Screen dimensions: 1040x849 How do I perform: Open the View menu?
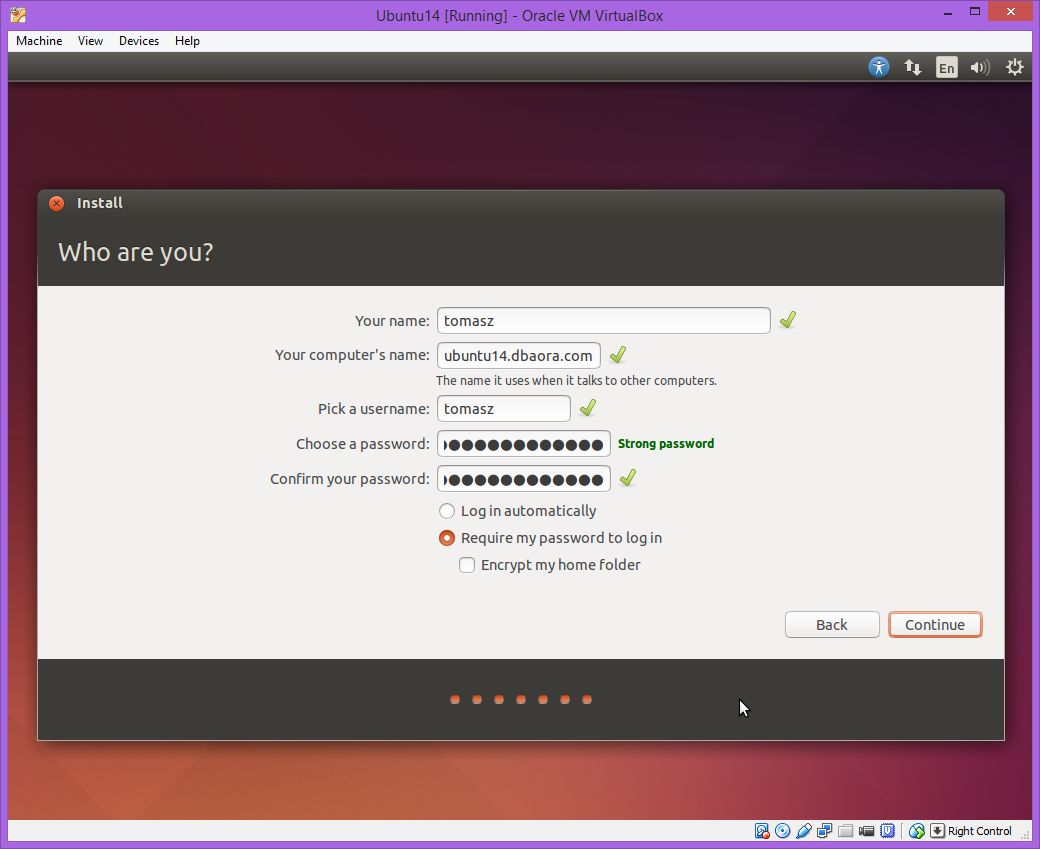tap(90, 40)
